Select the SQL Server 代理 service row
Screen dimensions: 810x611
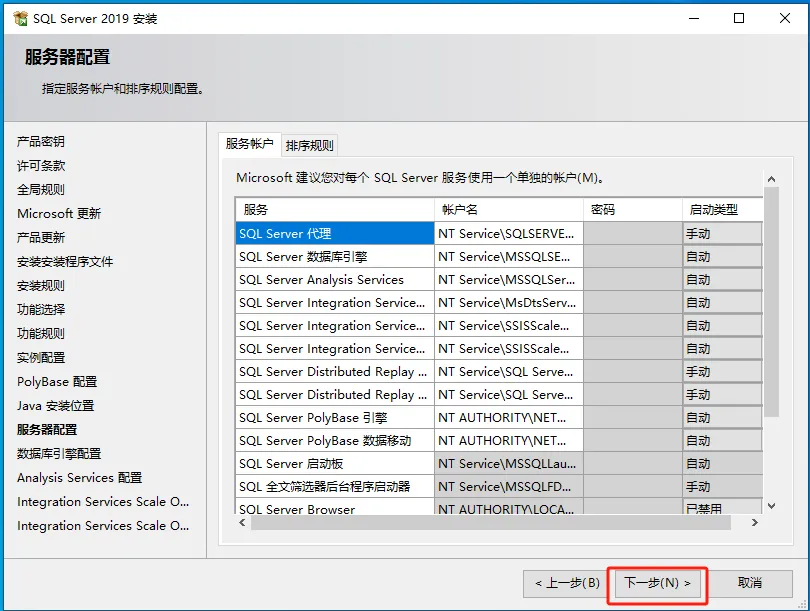coord(335,234)
